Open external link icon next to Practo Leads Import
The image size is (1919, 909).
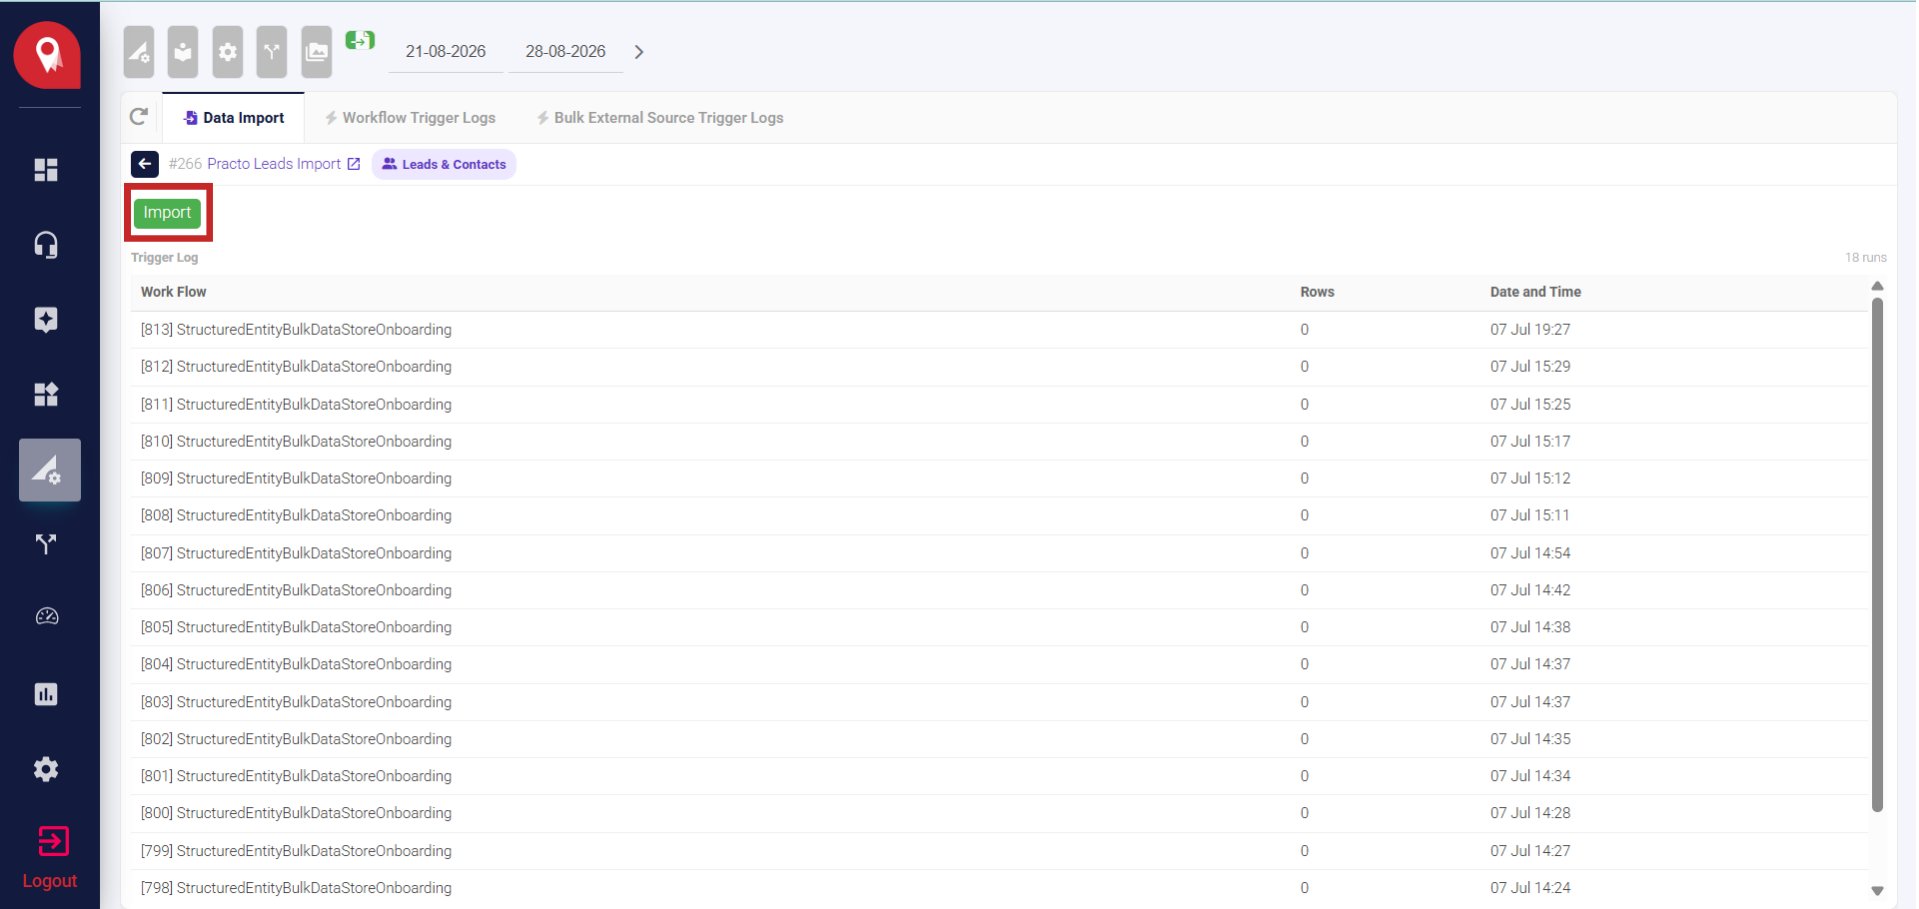(353, 164)
